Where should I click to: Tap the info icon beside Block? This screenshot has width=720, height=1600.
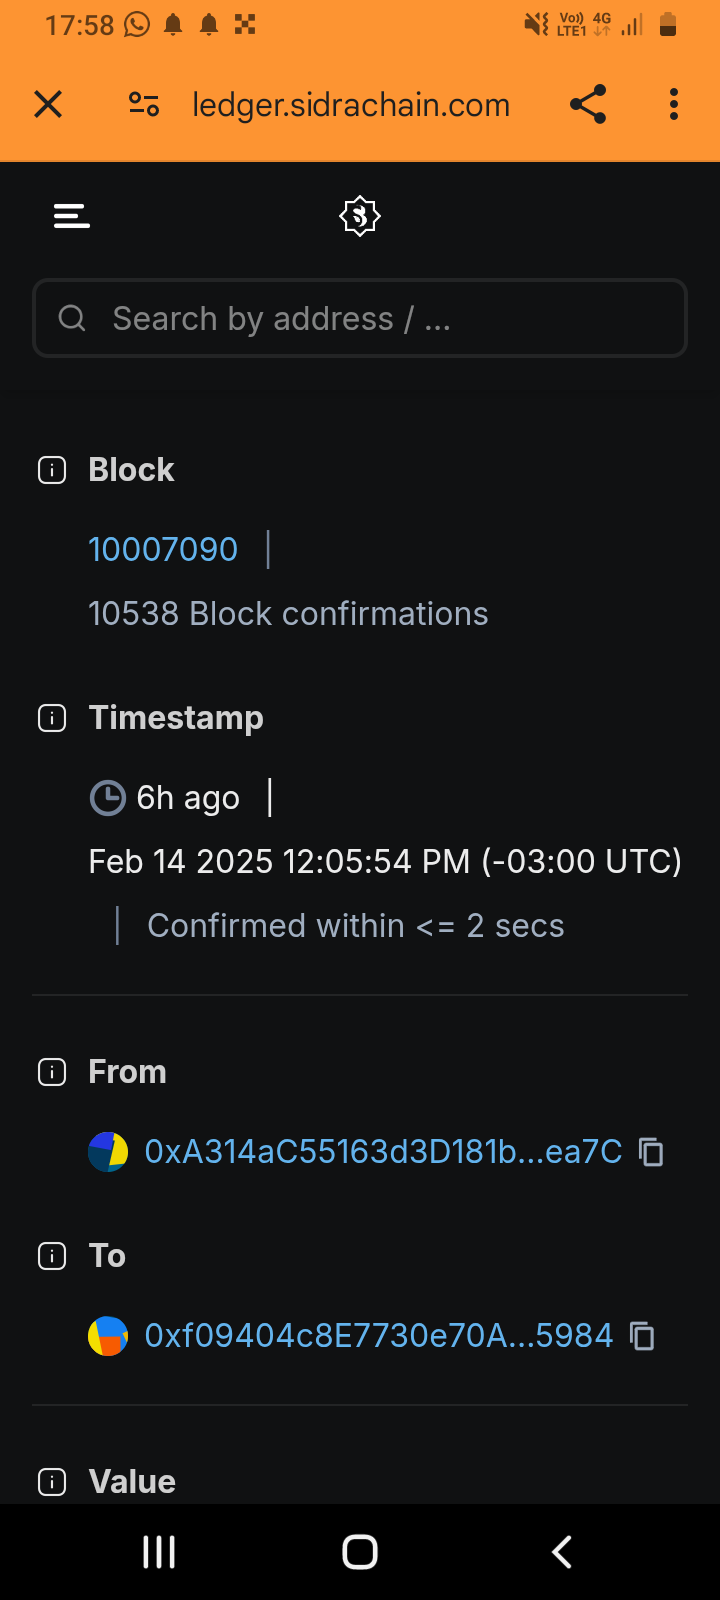(x=52, y=470)
